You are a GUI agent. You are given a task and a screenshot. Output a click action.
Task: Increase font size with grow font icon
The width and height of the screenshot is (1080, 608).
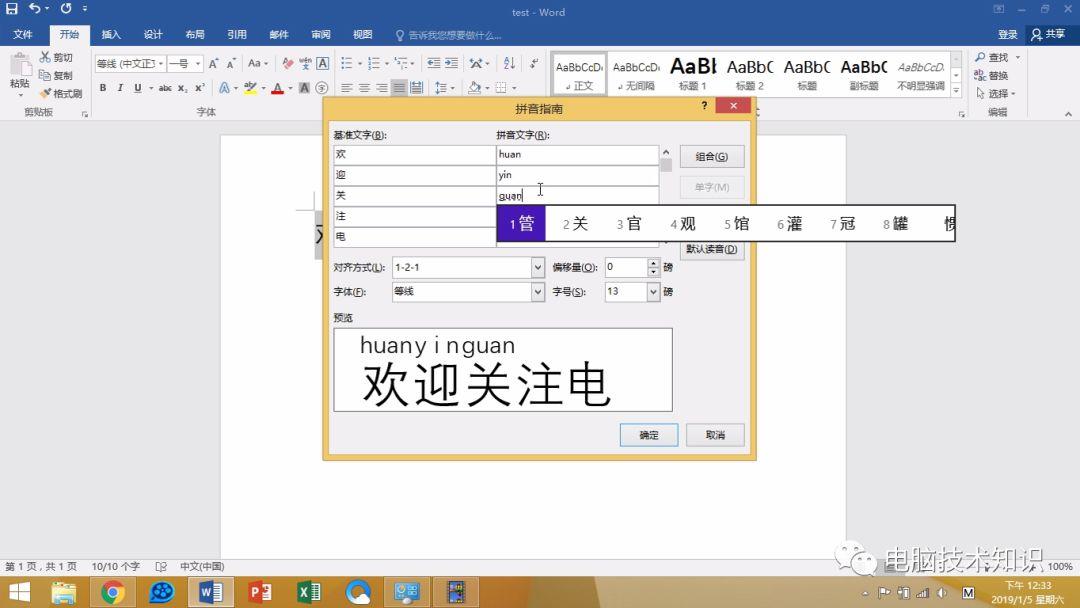pos(214,63)
